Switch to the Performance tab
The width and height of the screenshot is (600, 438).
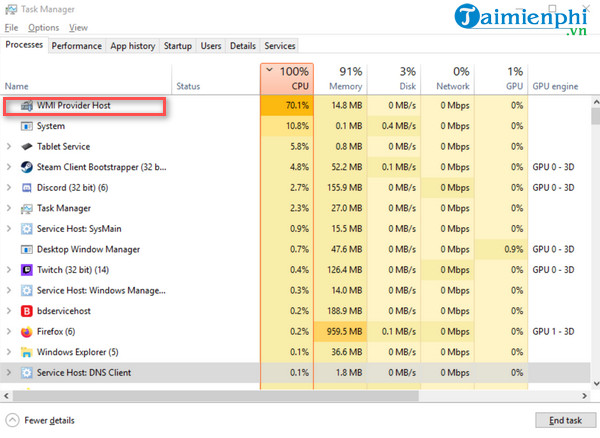77,46
